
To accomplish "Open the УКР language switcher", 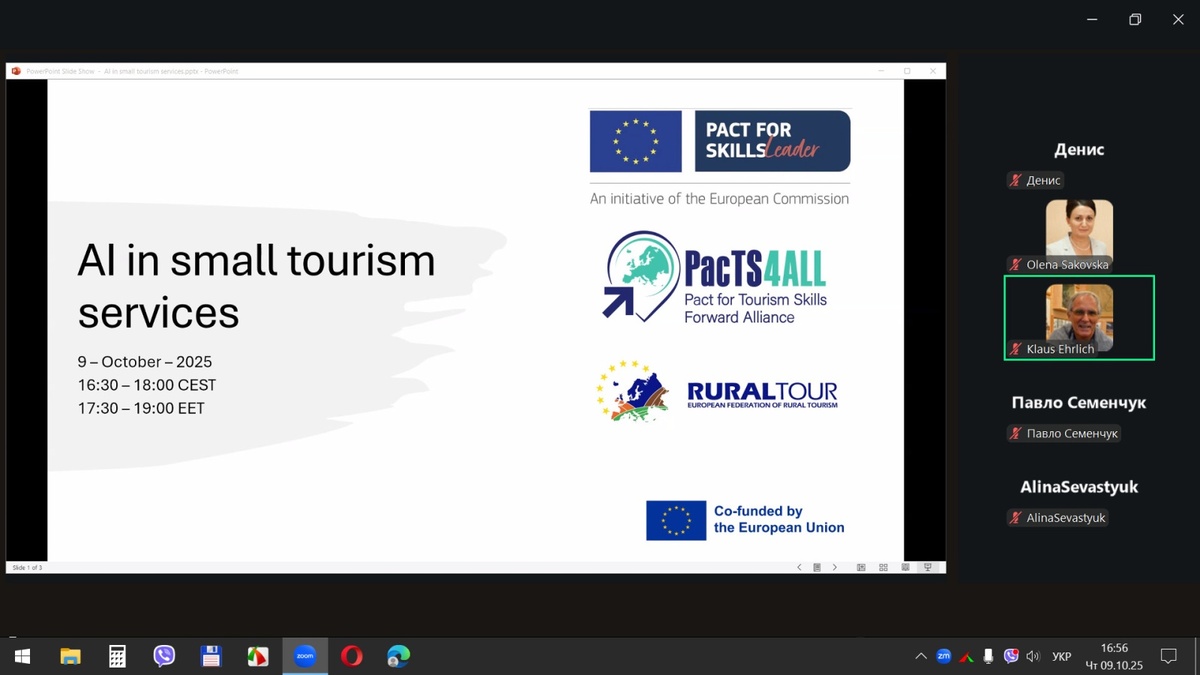I will coord(1062,657).
